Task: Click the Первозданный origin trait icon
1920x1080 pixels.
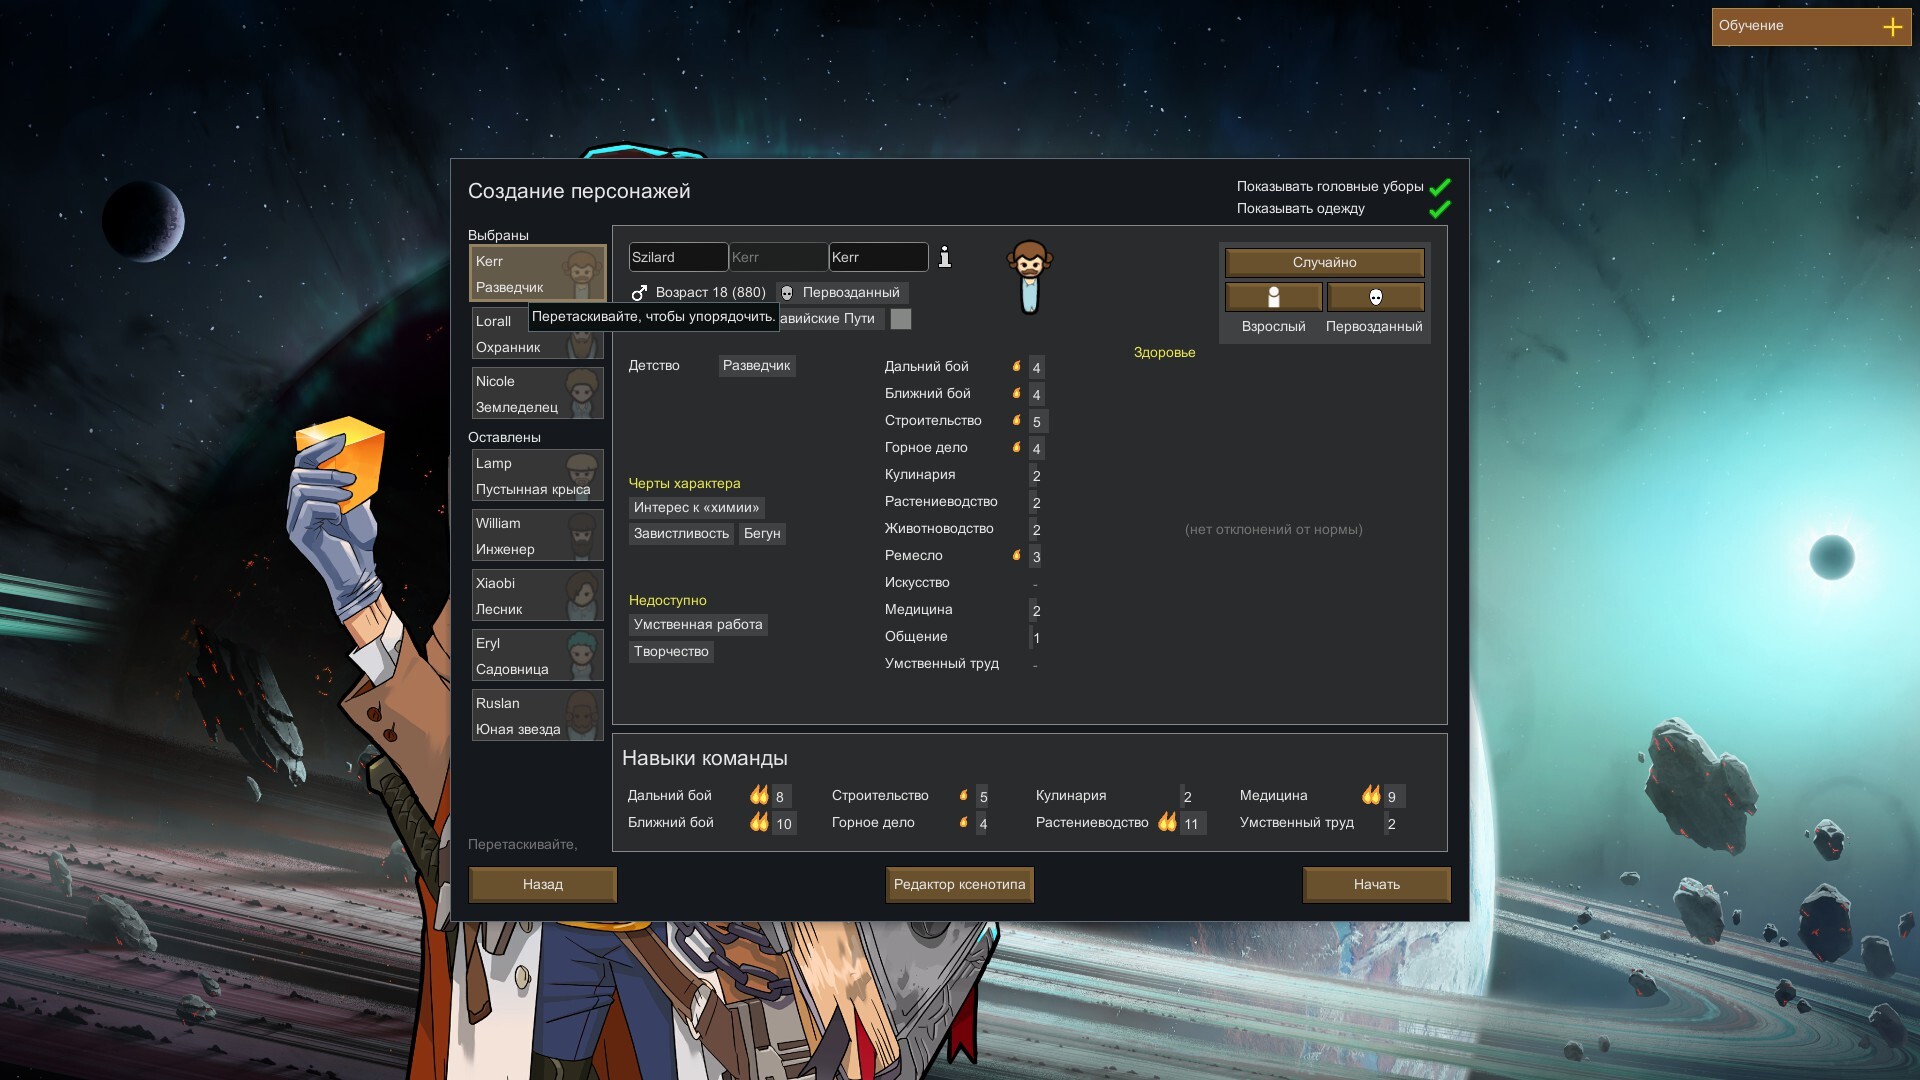Action: tap(789, 291)
